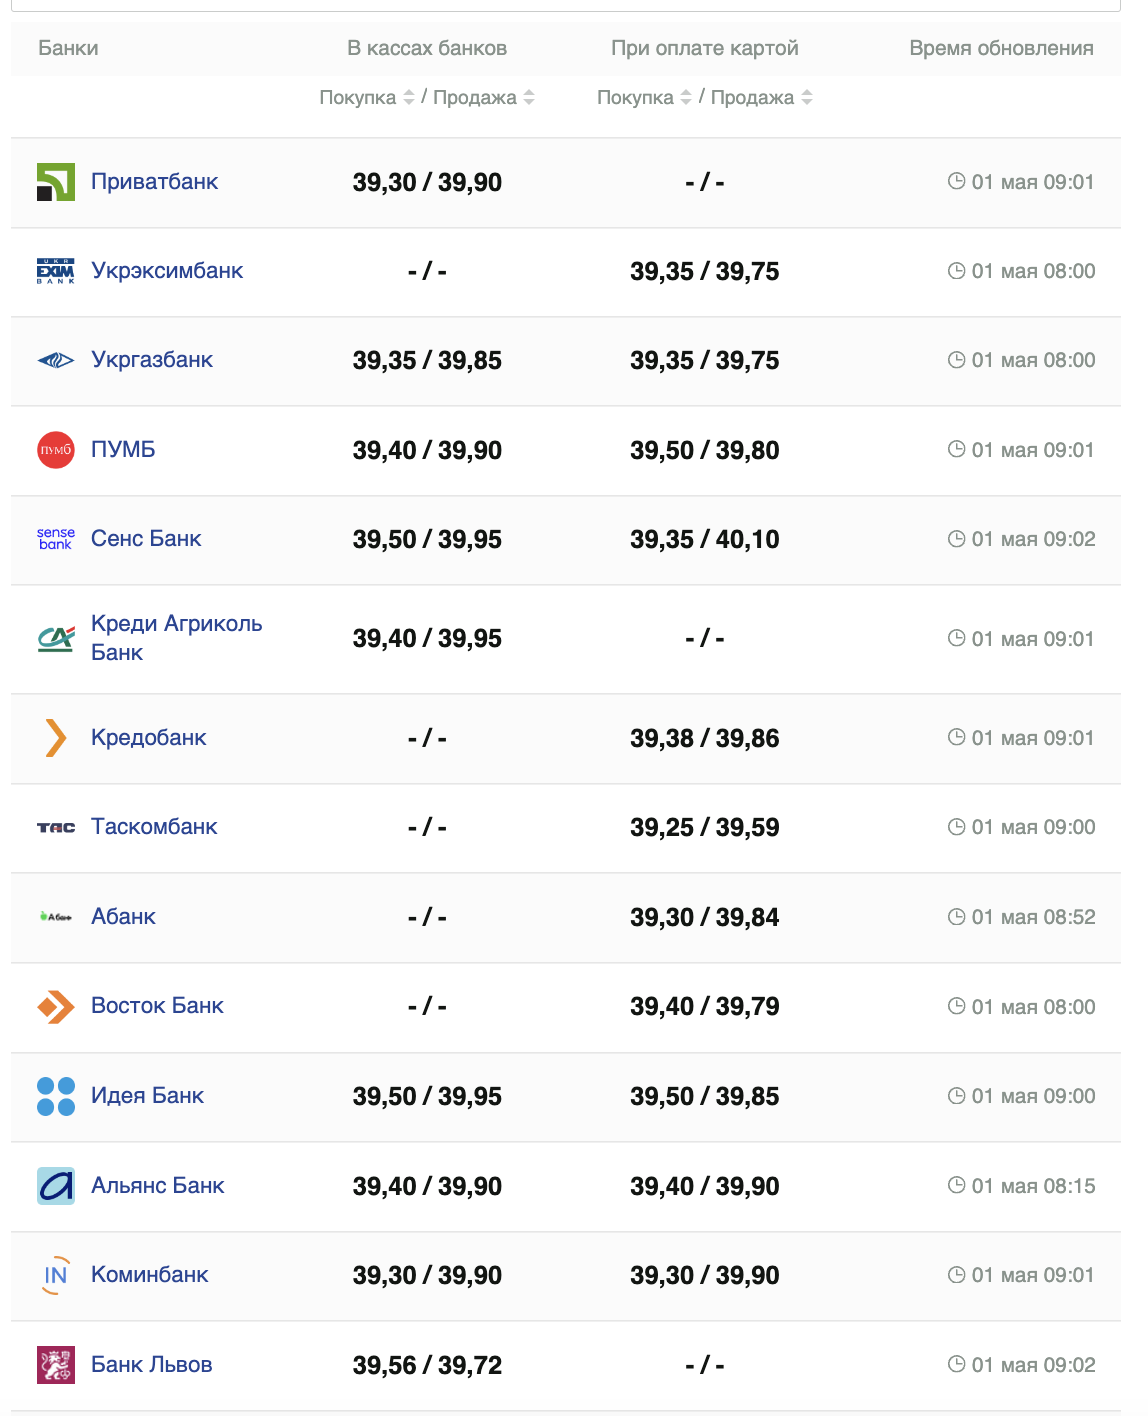Image resolution: width=1148 pixels, height=1416 pixels.
Task: Follow the Абанк name link
Action: (x=123, y=917)
